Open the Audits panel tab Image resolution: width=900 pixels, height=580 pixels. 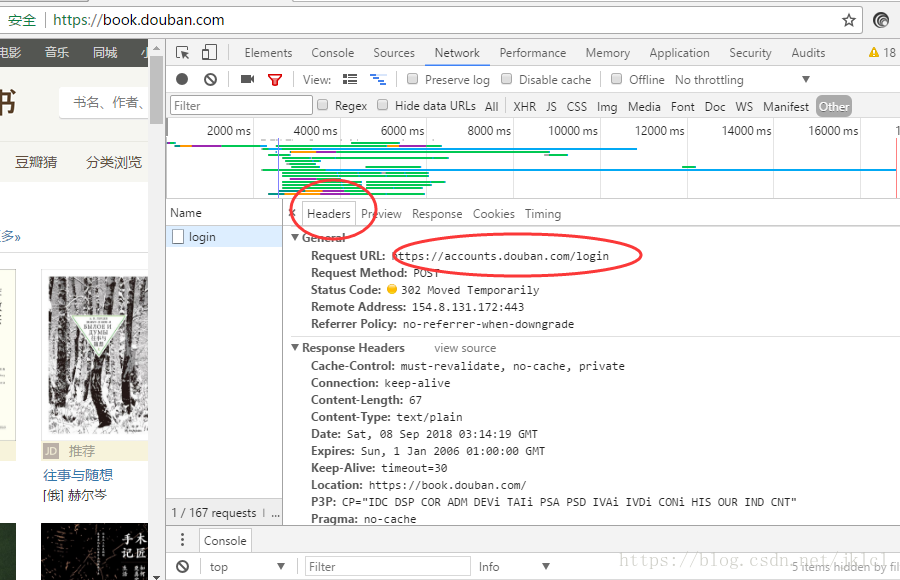pos(808,53)
